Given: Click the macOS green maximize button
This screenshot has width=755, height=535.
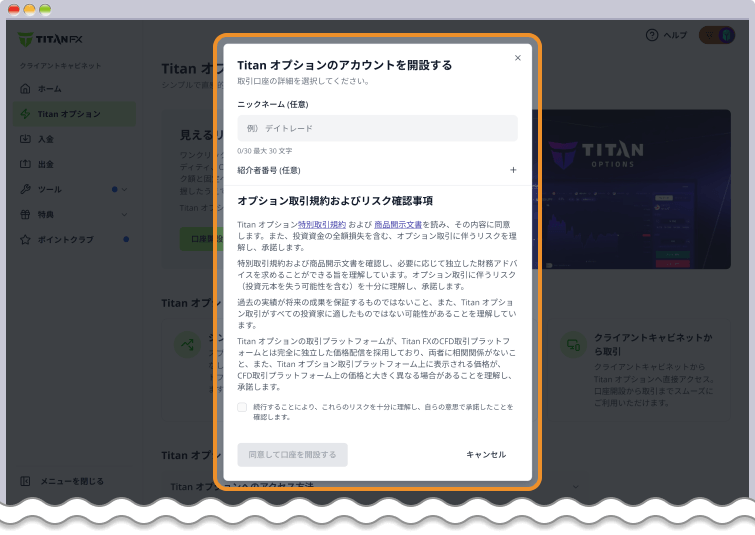Looking at the screenshot, I should click(x=45, y=10).
